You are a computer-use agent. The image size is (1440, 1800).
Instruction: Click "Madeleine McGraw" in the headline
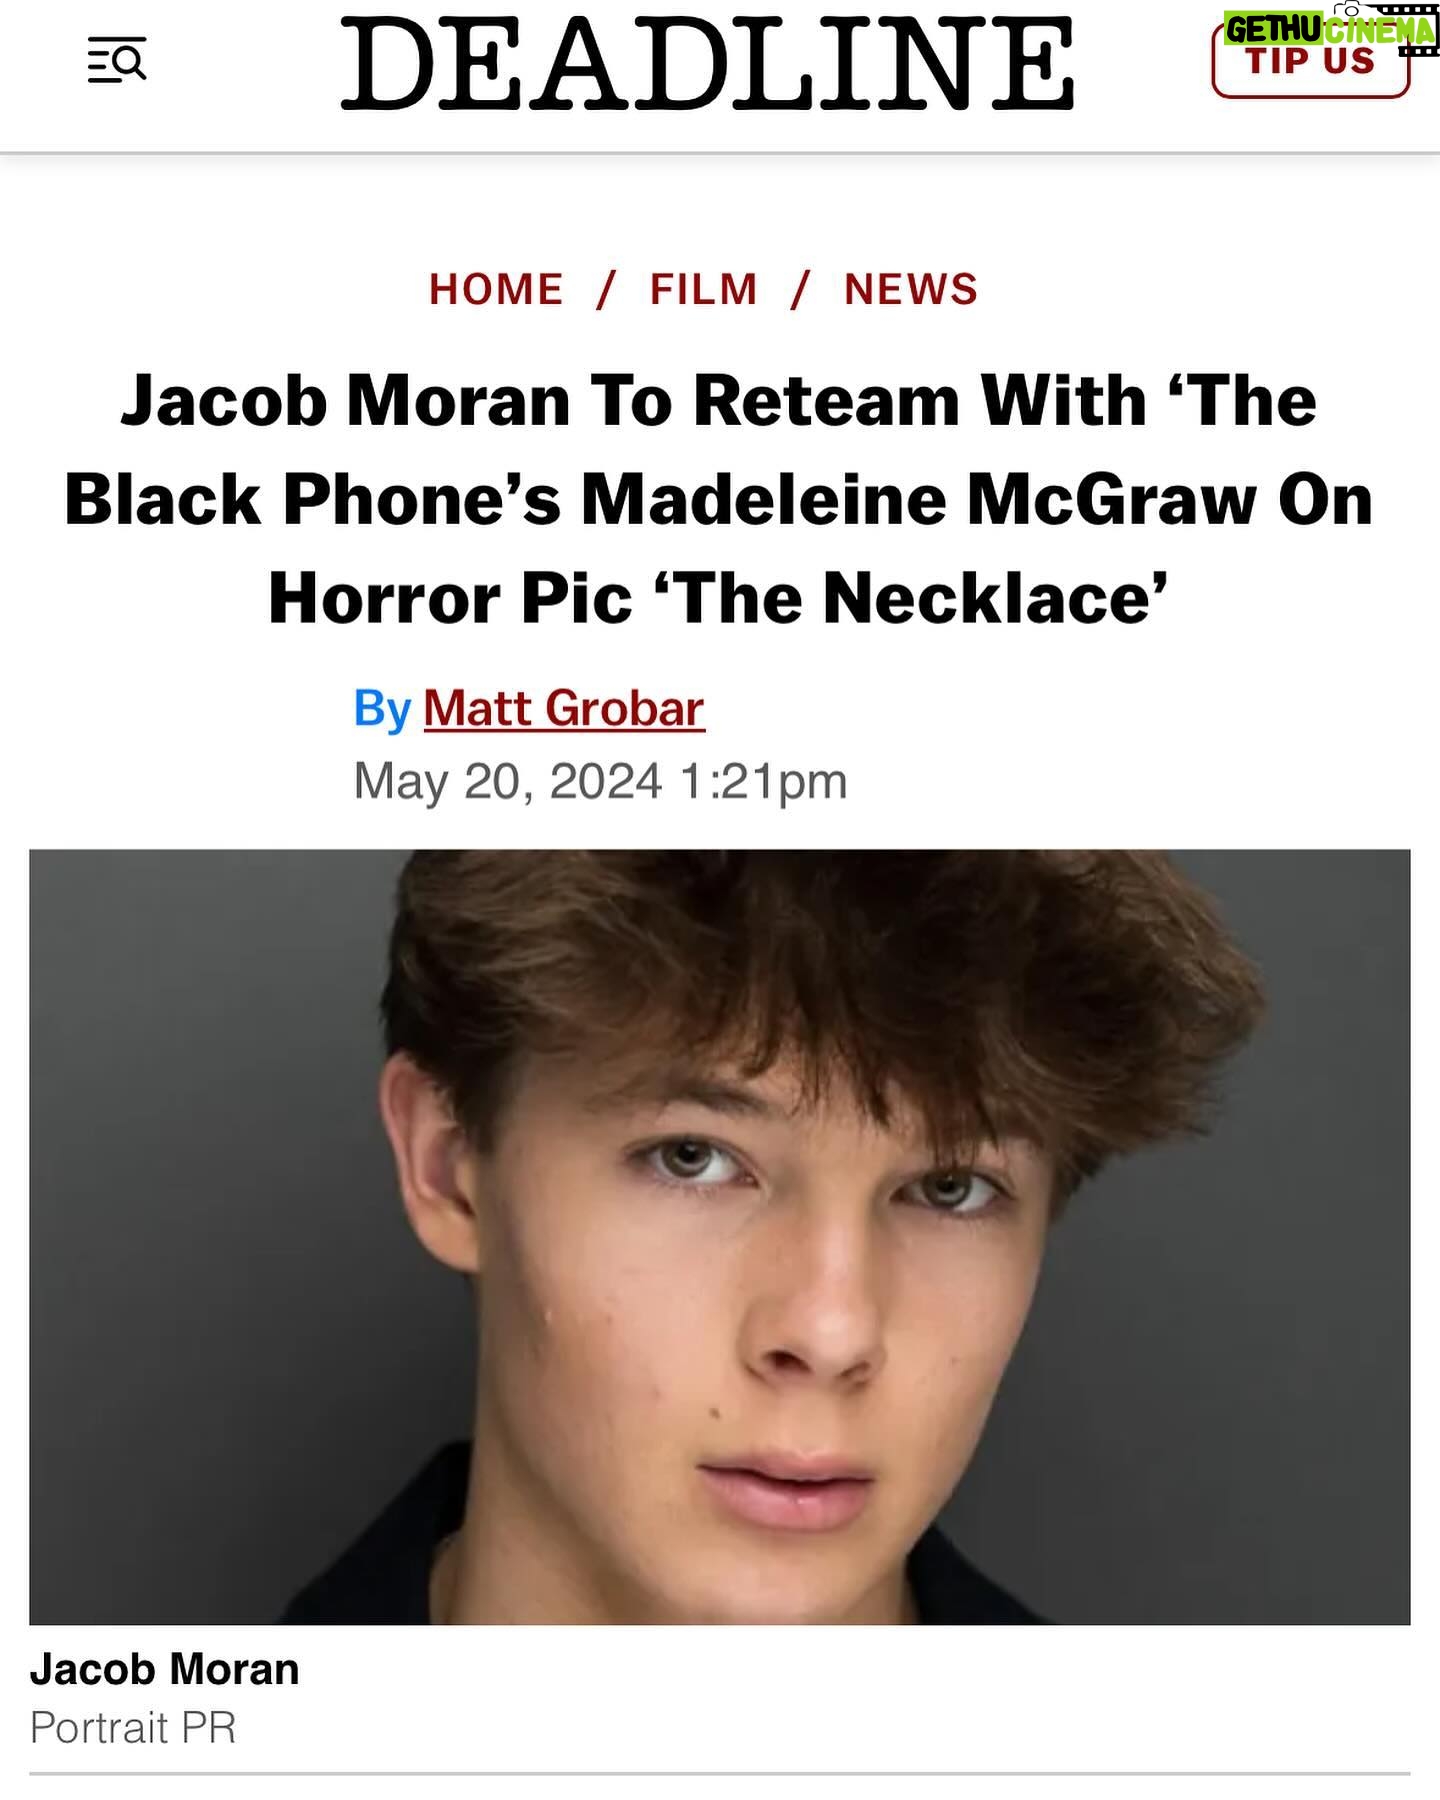(x=919, y=499)
